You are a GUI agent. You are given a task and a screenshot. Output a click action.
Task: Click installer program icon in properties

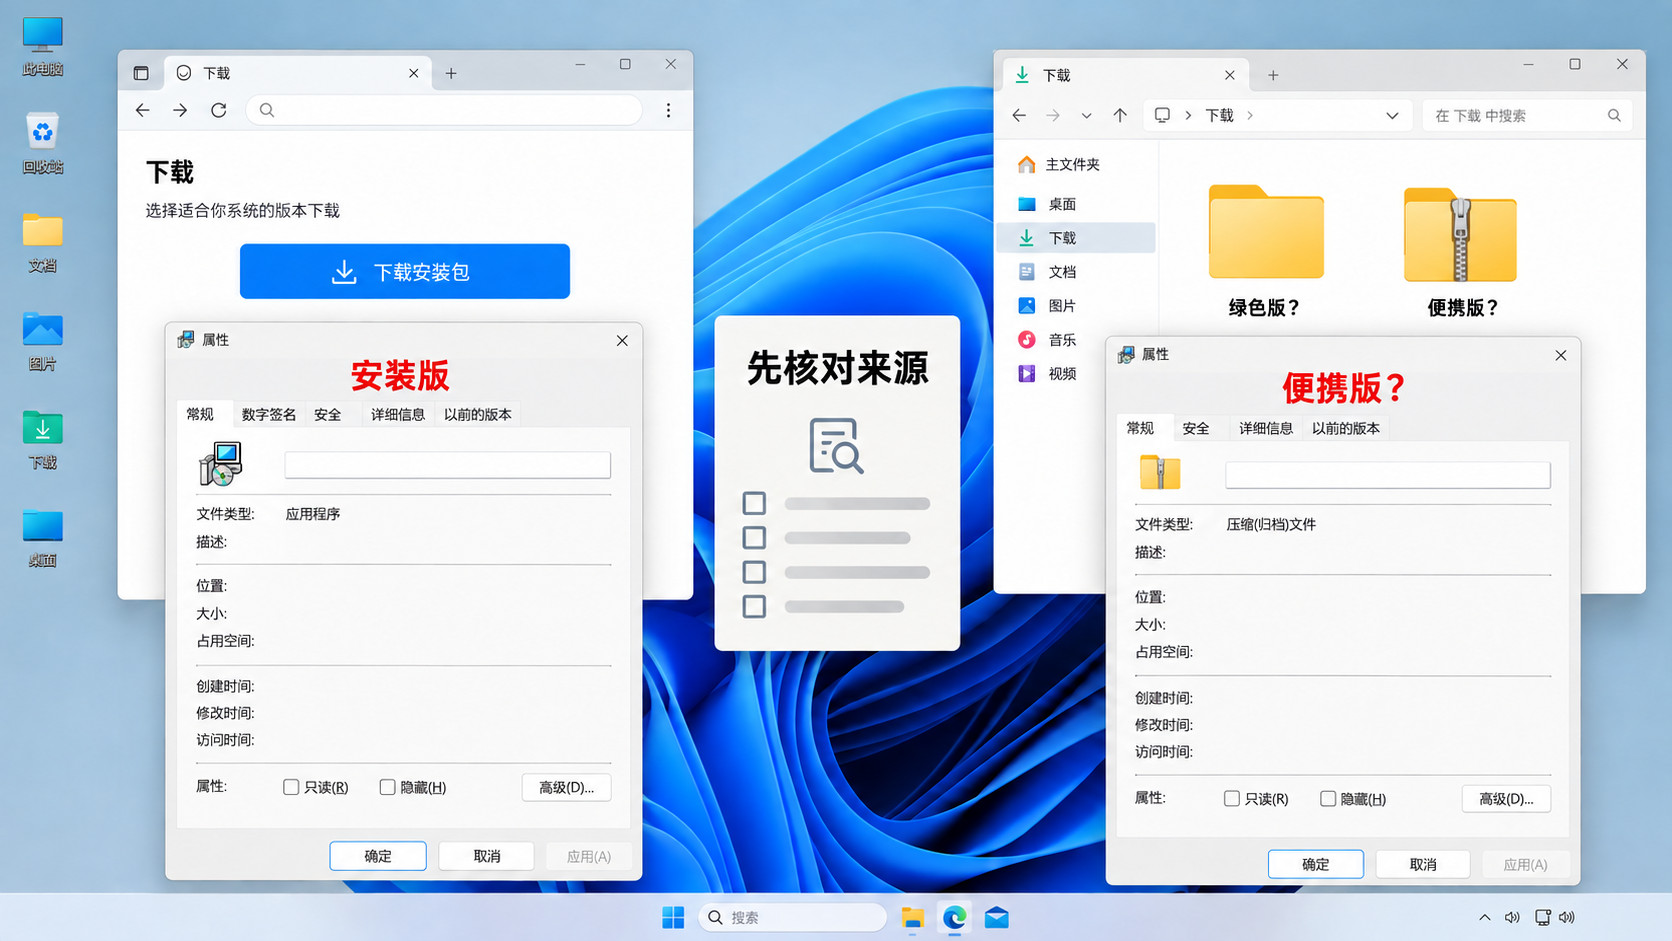[x=221, y=464]
